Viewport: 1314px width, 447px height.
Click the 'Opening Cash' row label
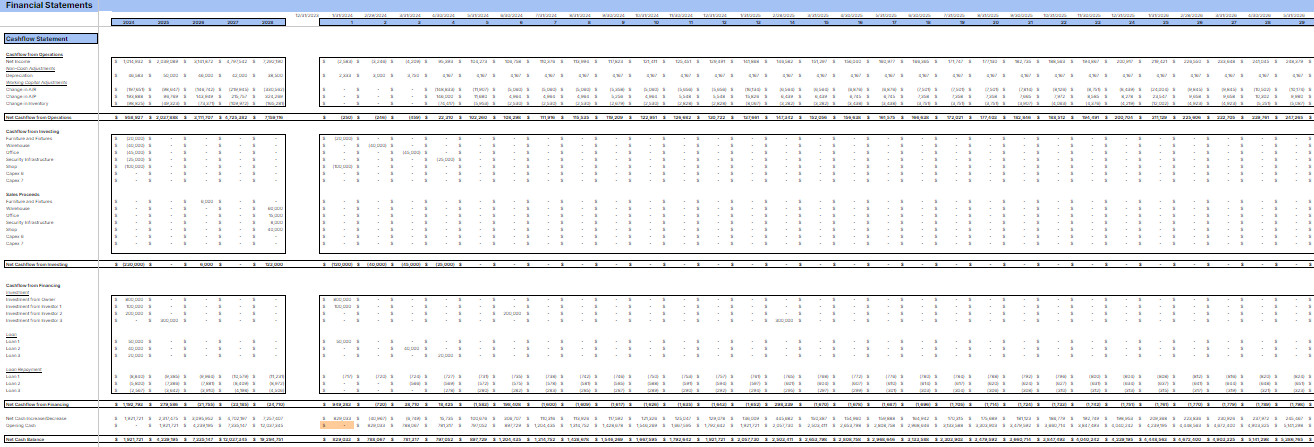[x=19, y=425]
